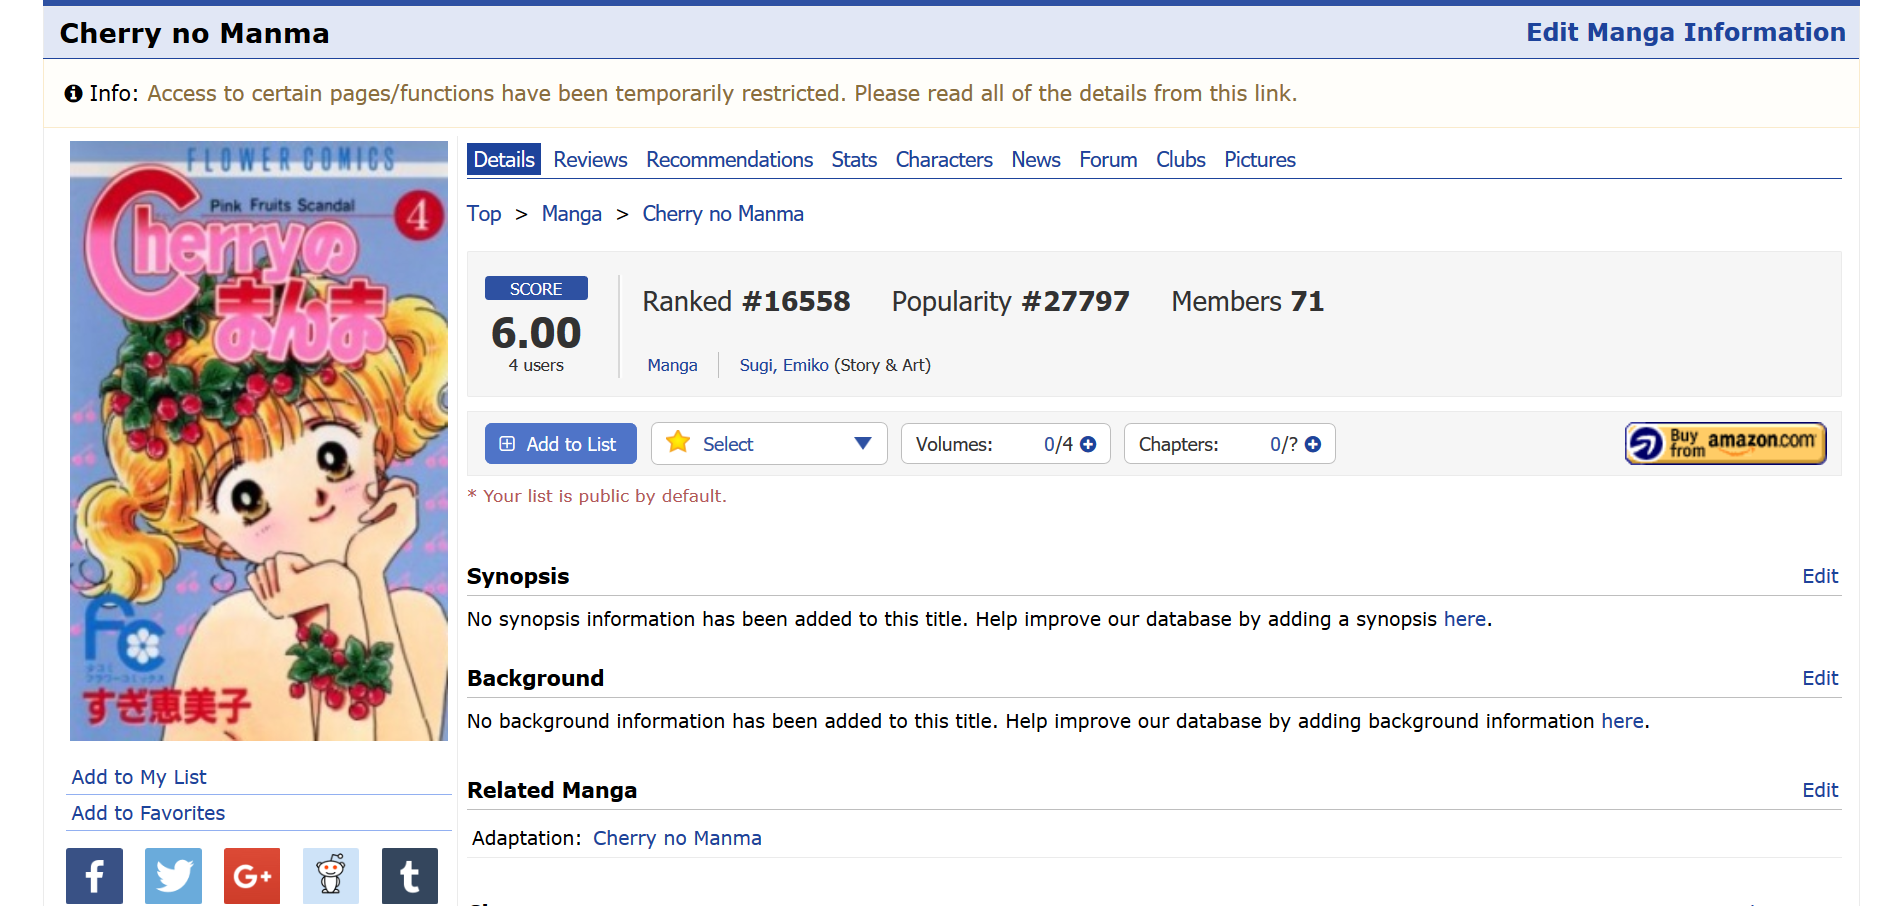Share page on Facebook icon
The image size is (1902, 906).
94,876
